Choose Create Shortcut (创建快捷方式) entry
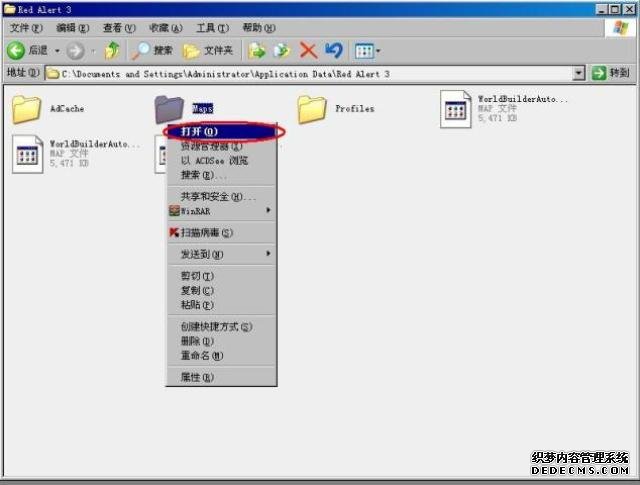 pyautogui.click(x=222, y=327)
